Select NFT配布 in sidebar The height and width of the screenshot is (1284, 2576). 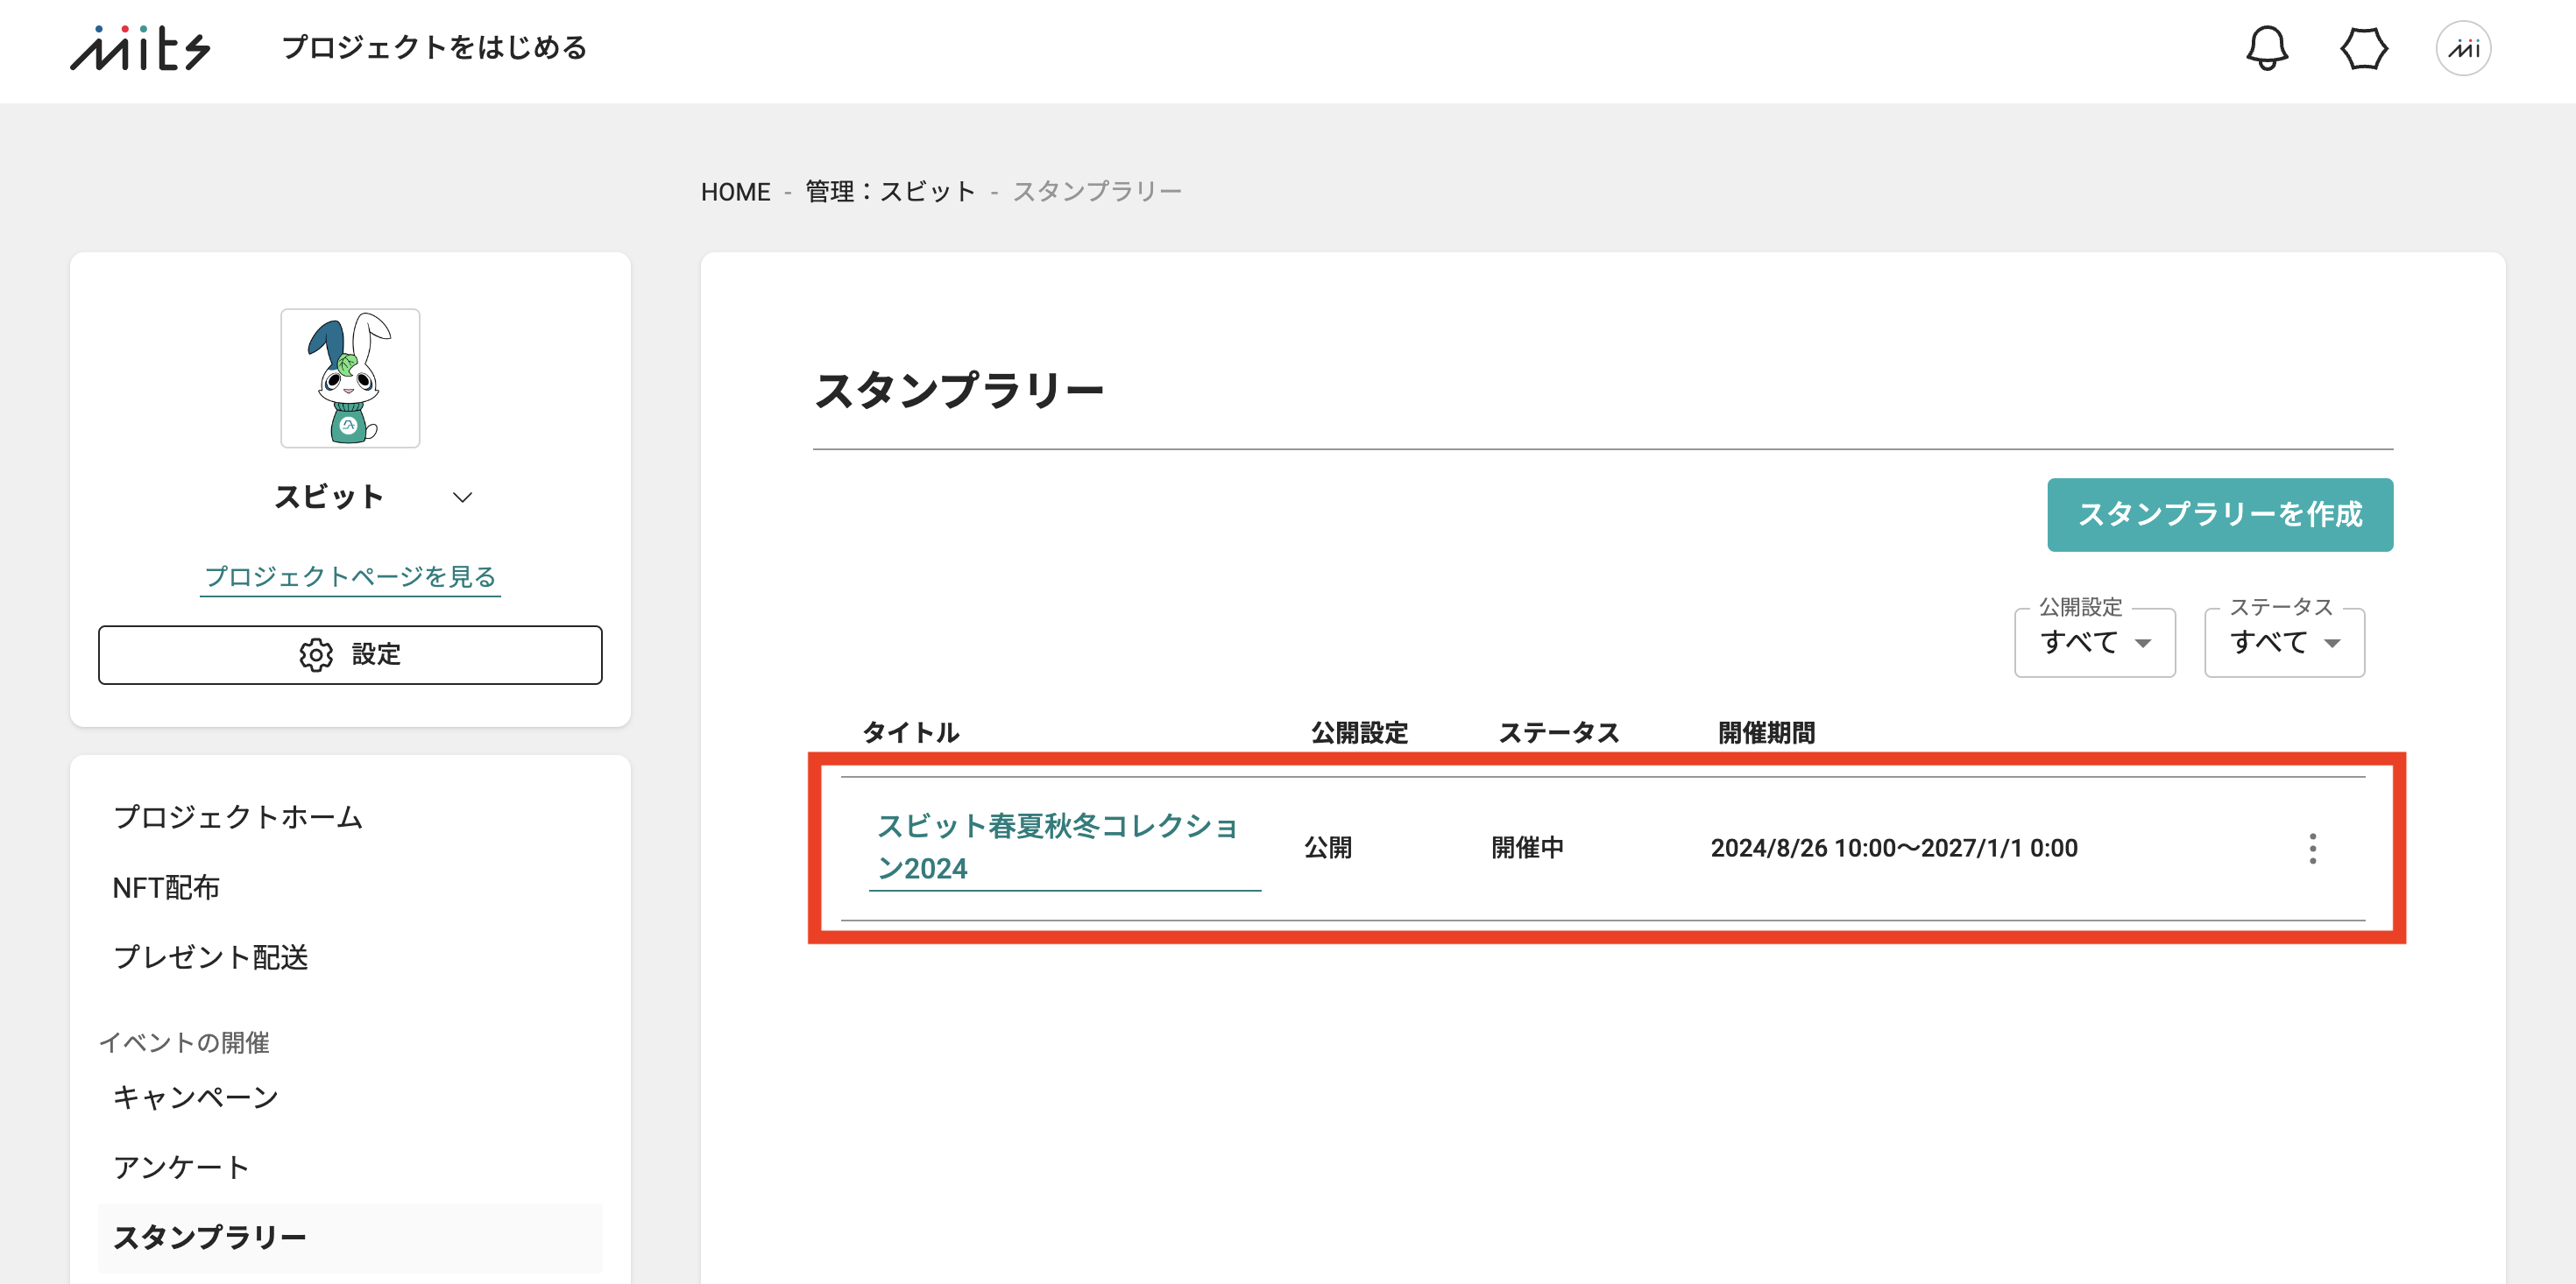point(166,887)
